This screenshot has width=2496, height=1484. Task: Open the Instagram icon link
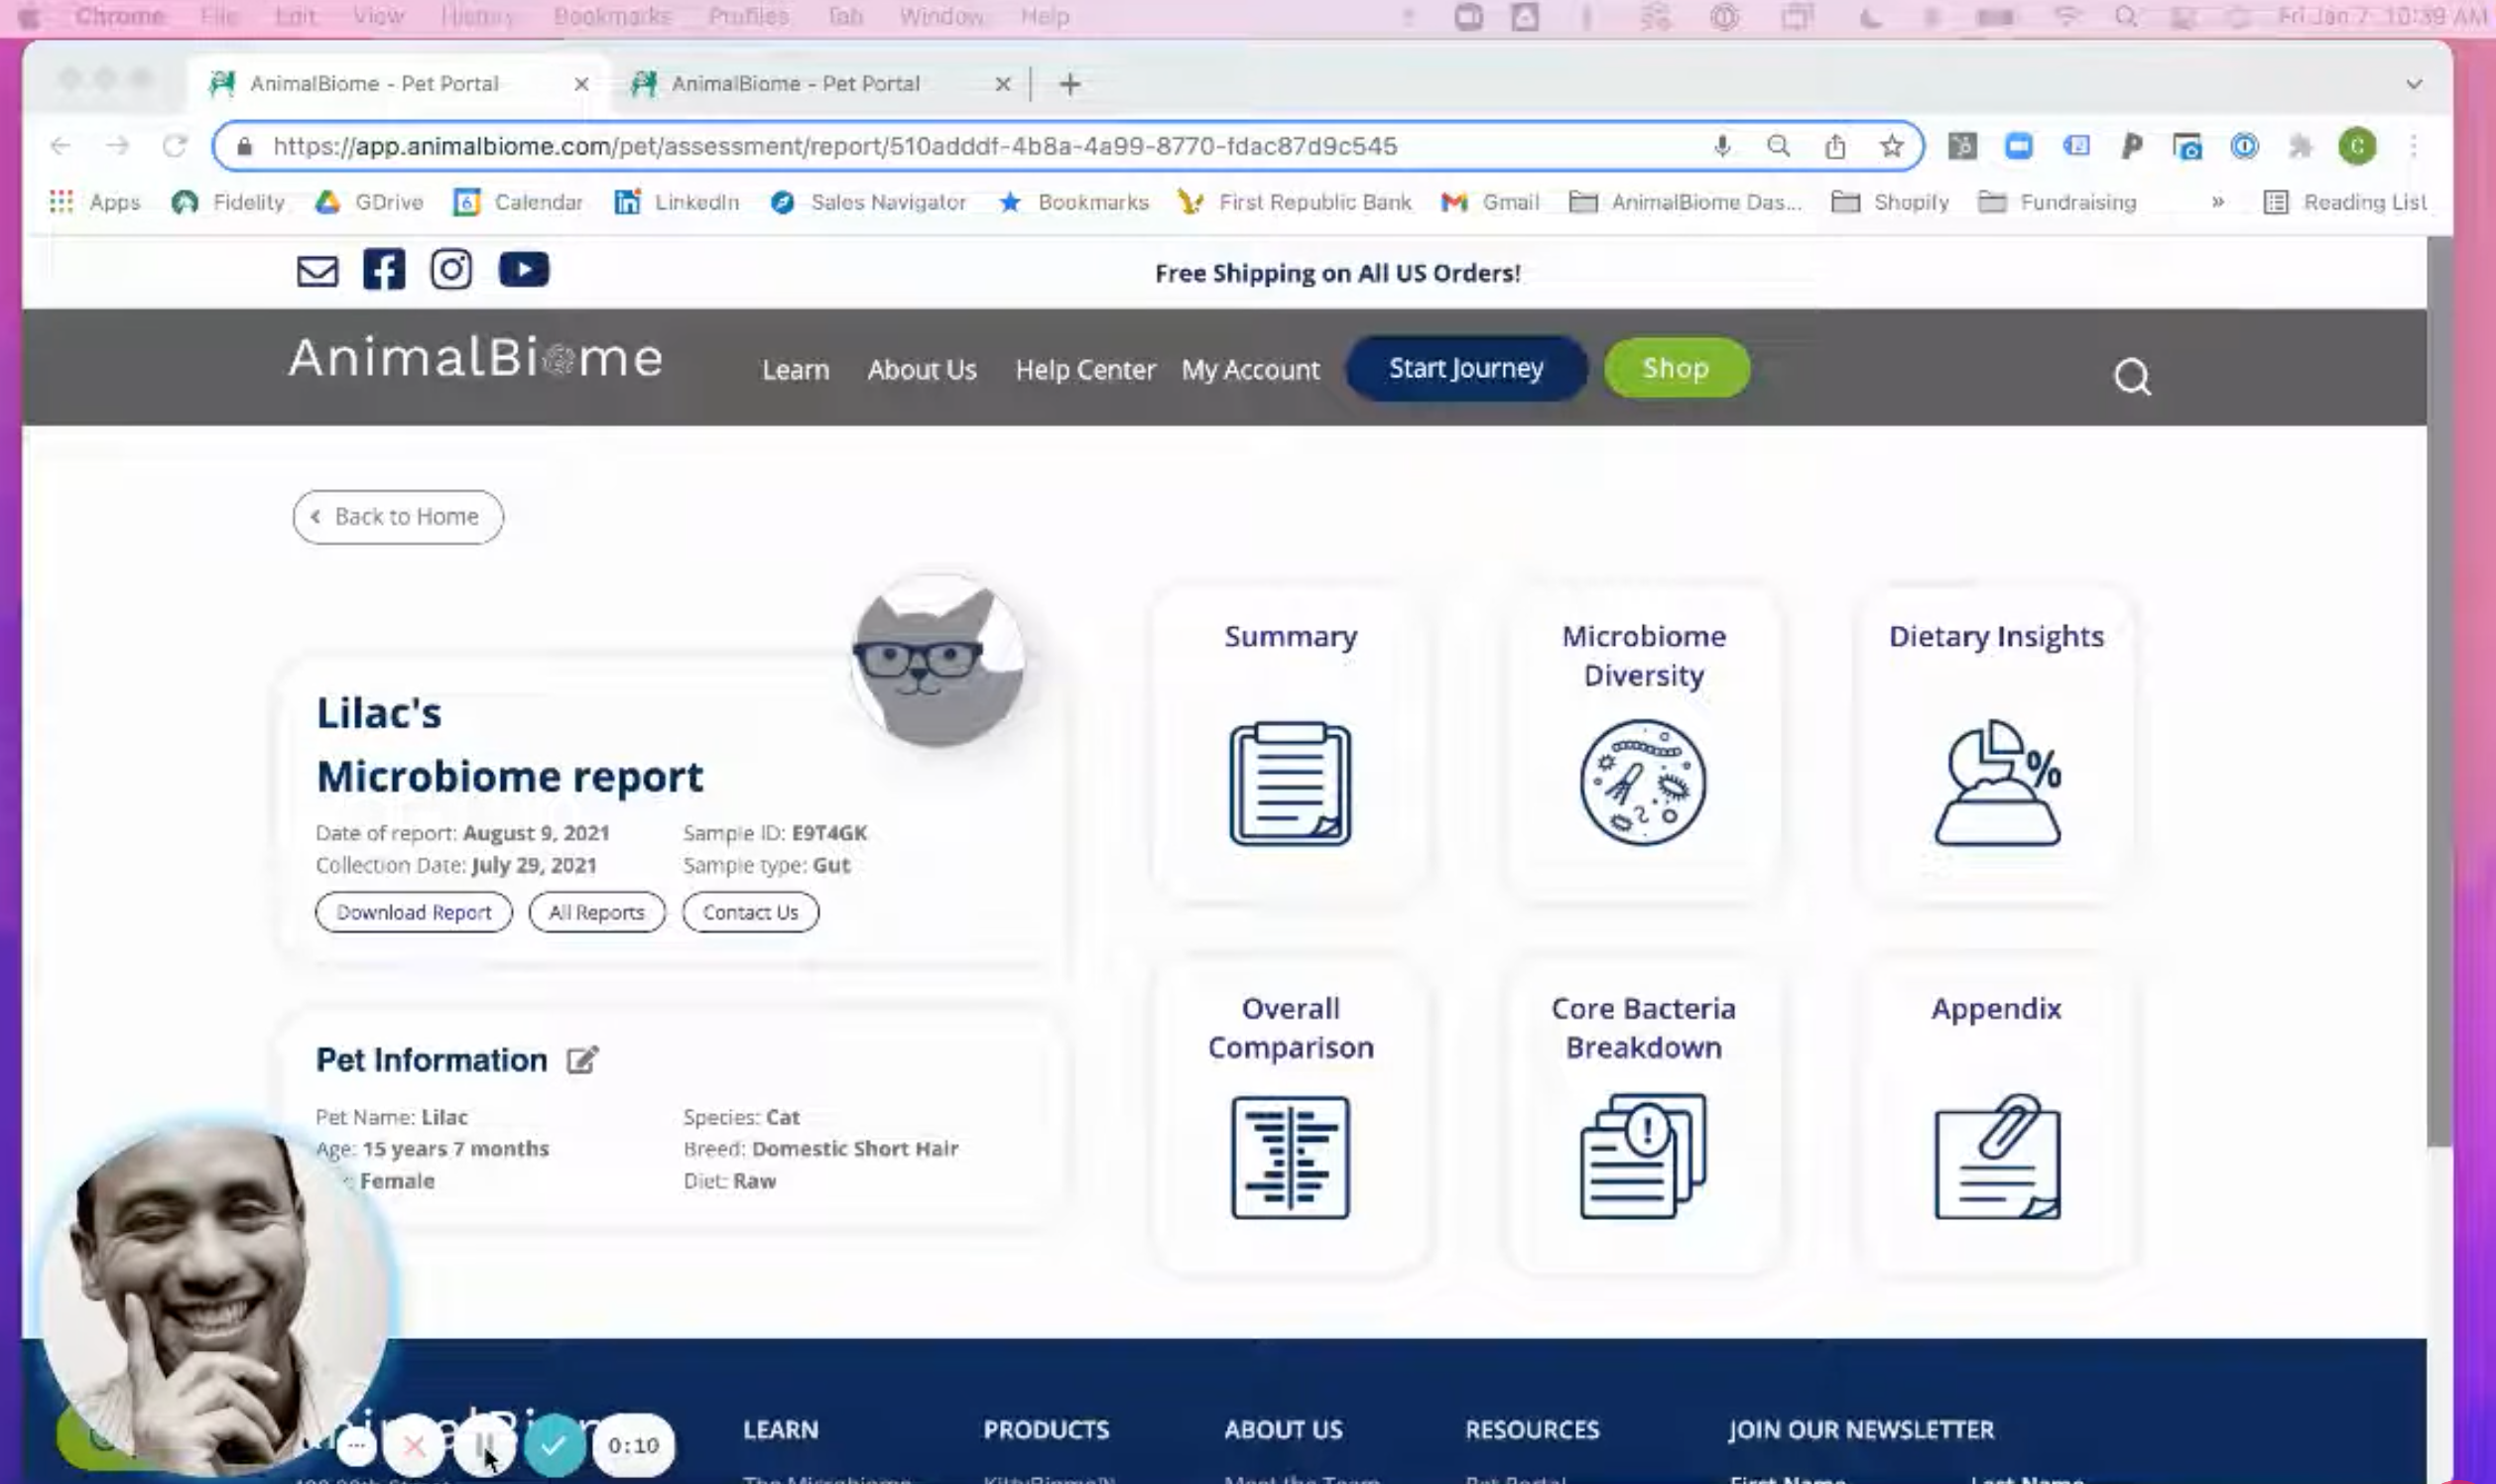[x=451, y=269]
